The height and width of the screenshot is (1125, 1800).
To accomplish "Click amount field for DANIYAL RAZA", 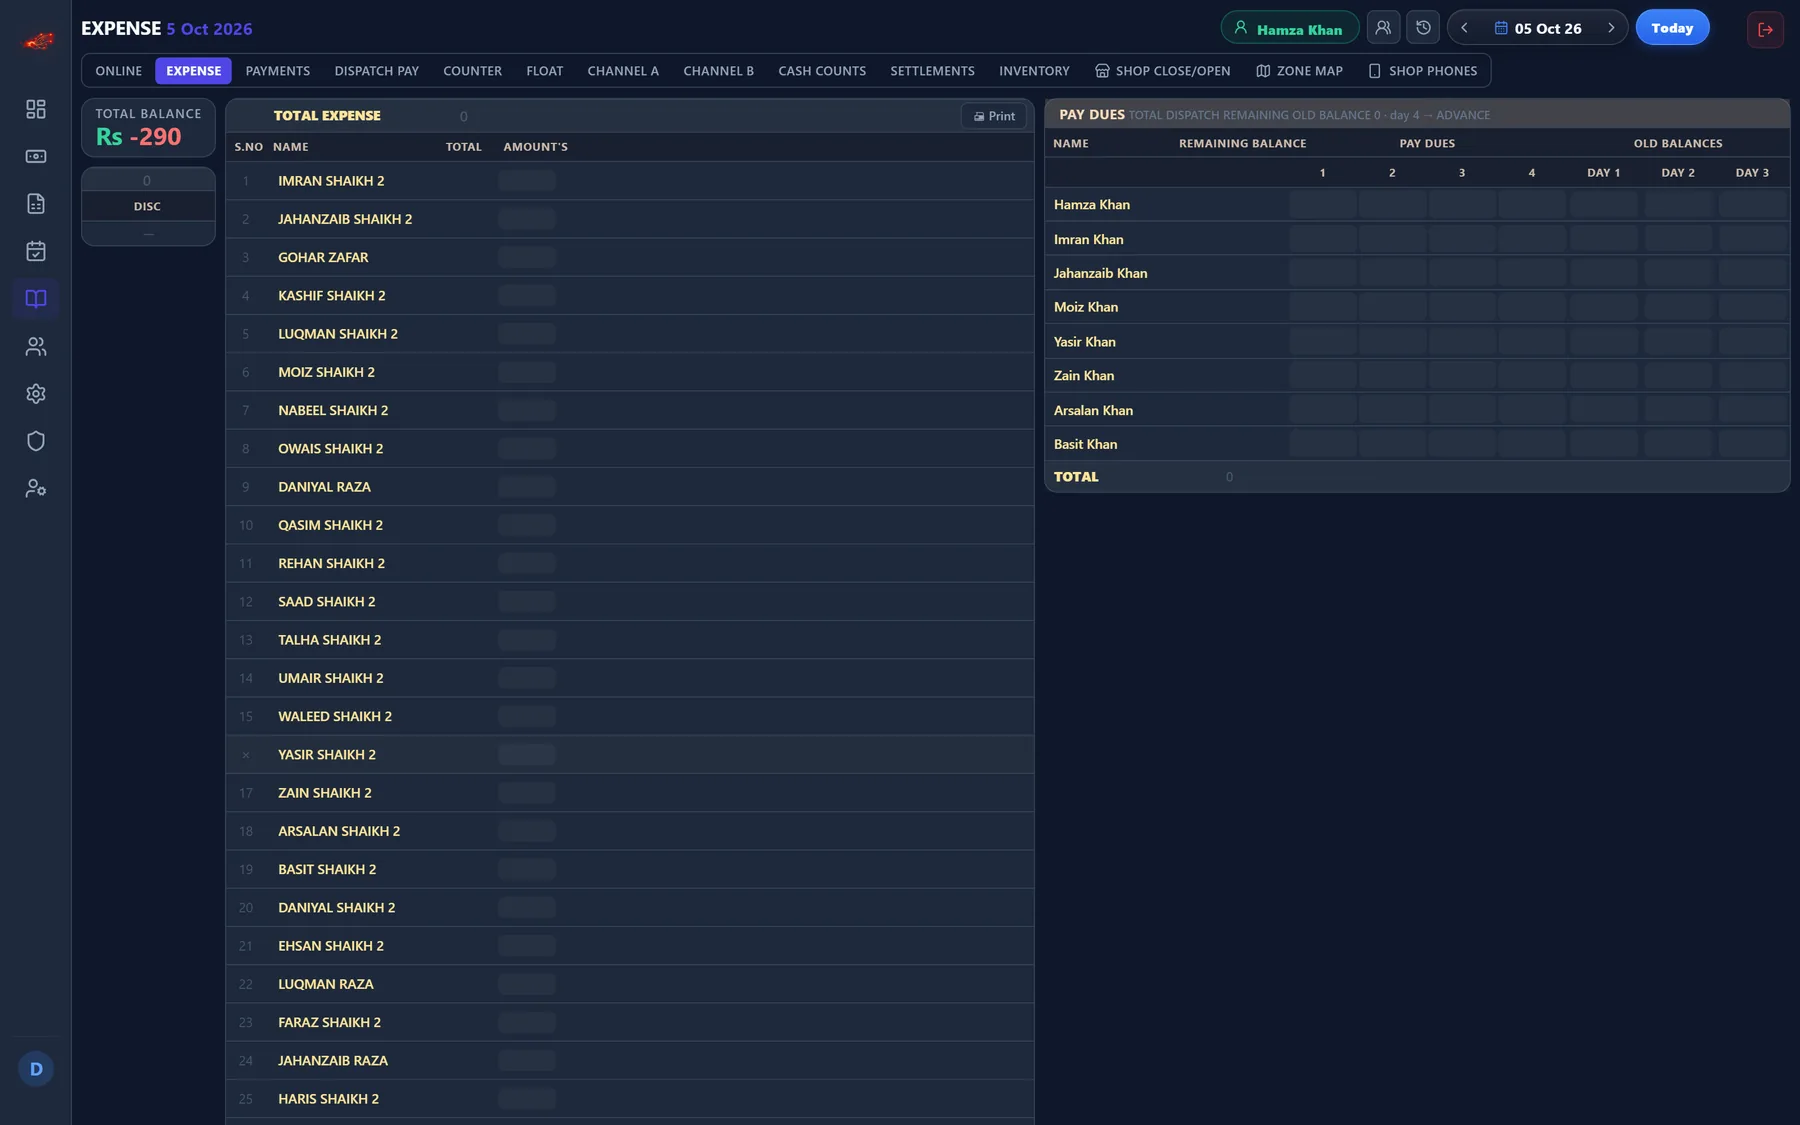I will click(527, 487).
